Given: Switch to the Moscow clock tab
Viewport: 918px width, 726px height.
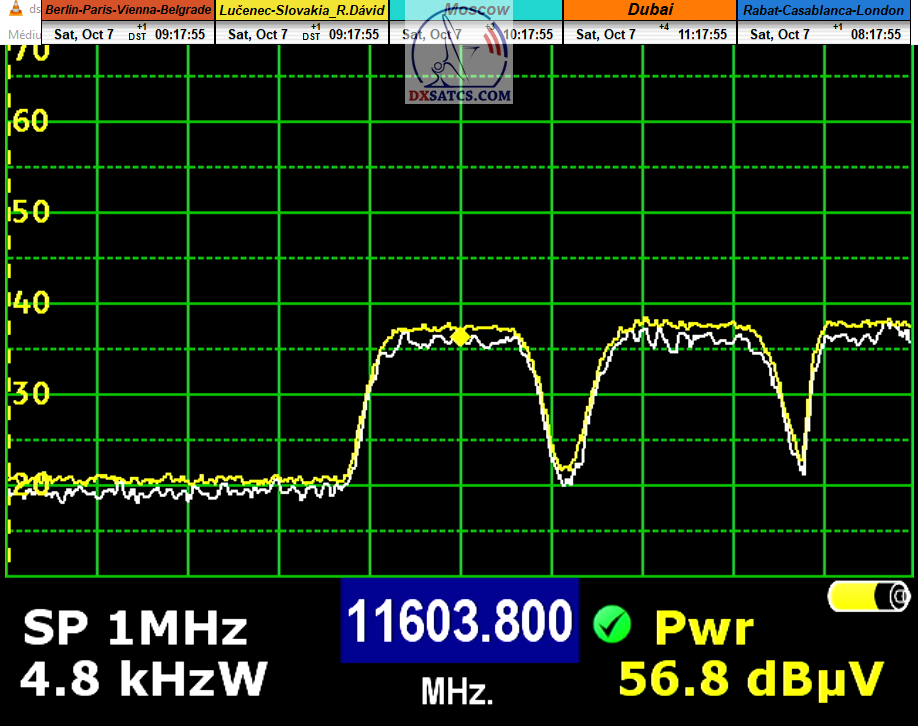Looking at the screenshot, I should click(x=476, y=10).
